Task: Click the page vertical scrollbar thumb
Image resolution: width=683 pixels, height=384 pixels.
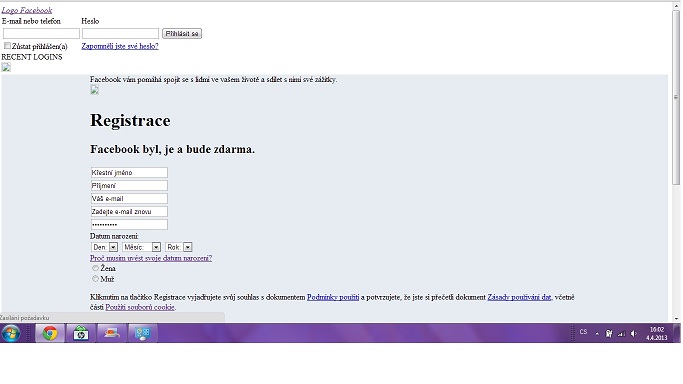Action: point(676,97)
